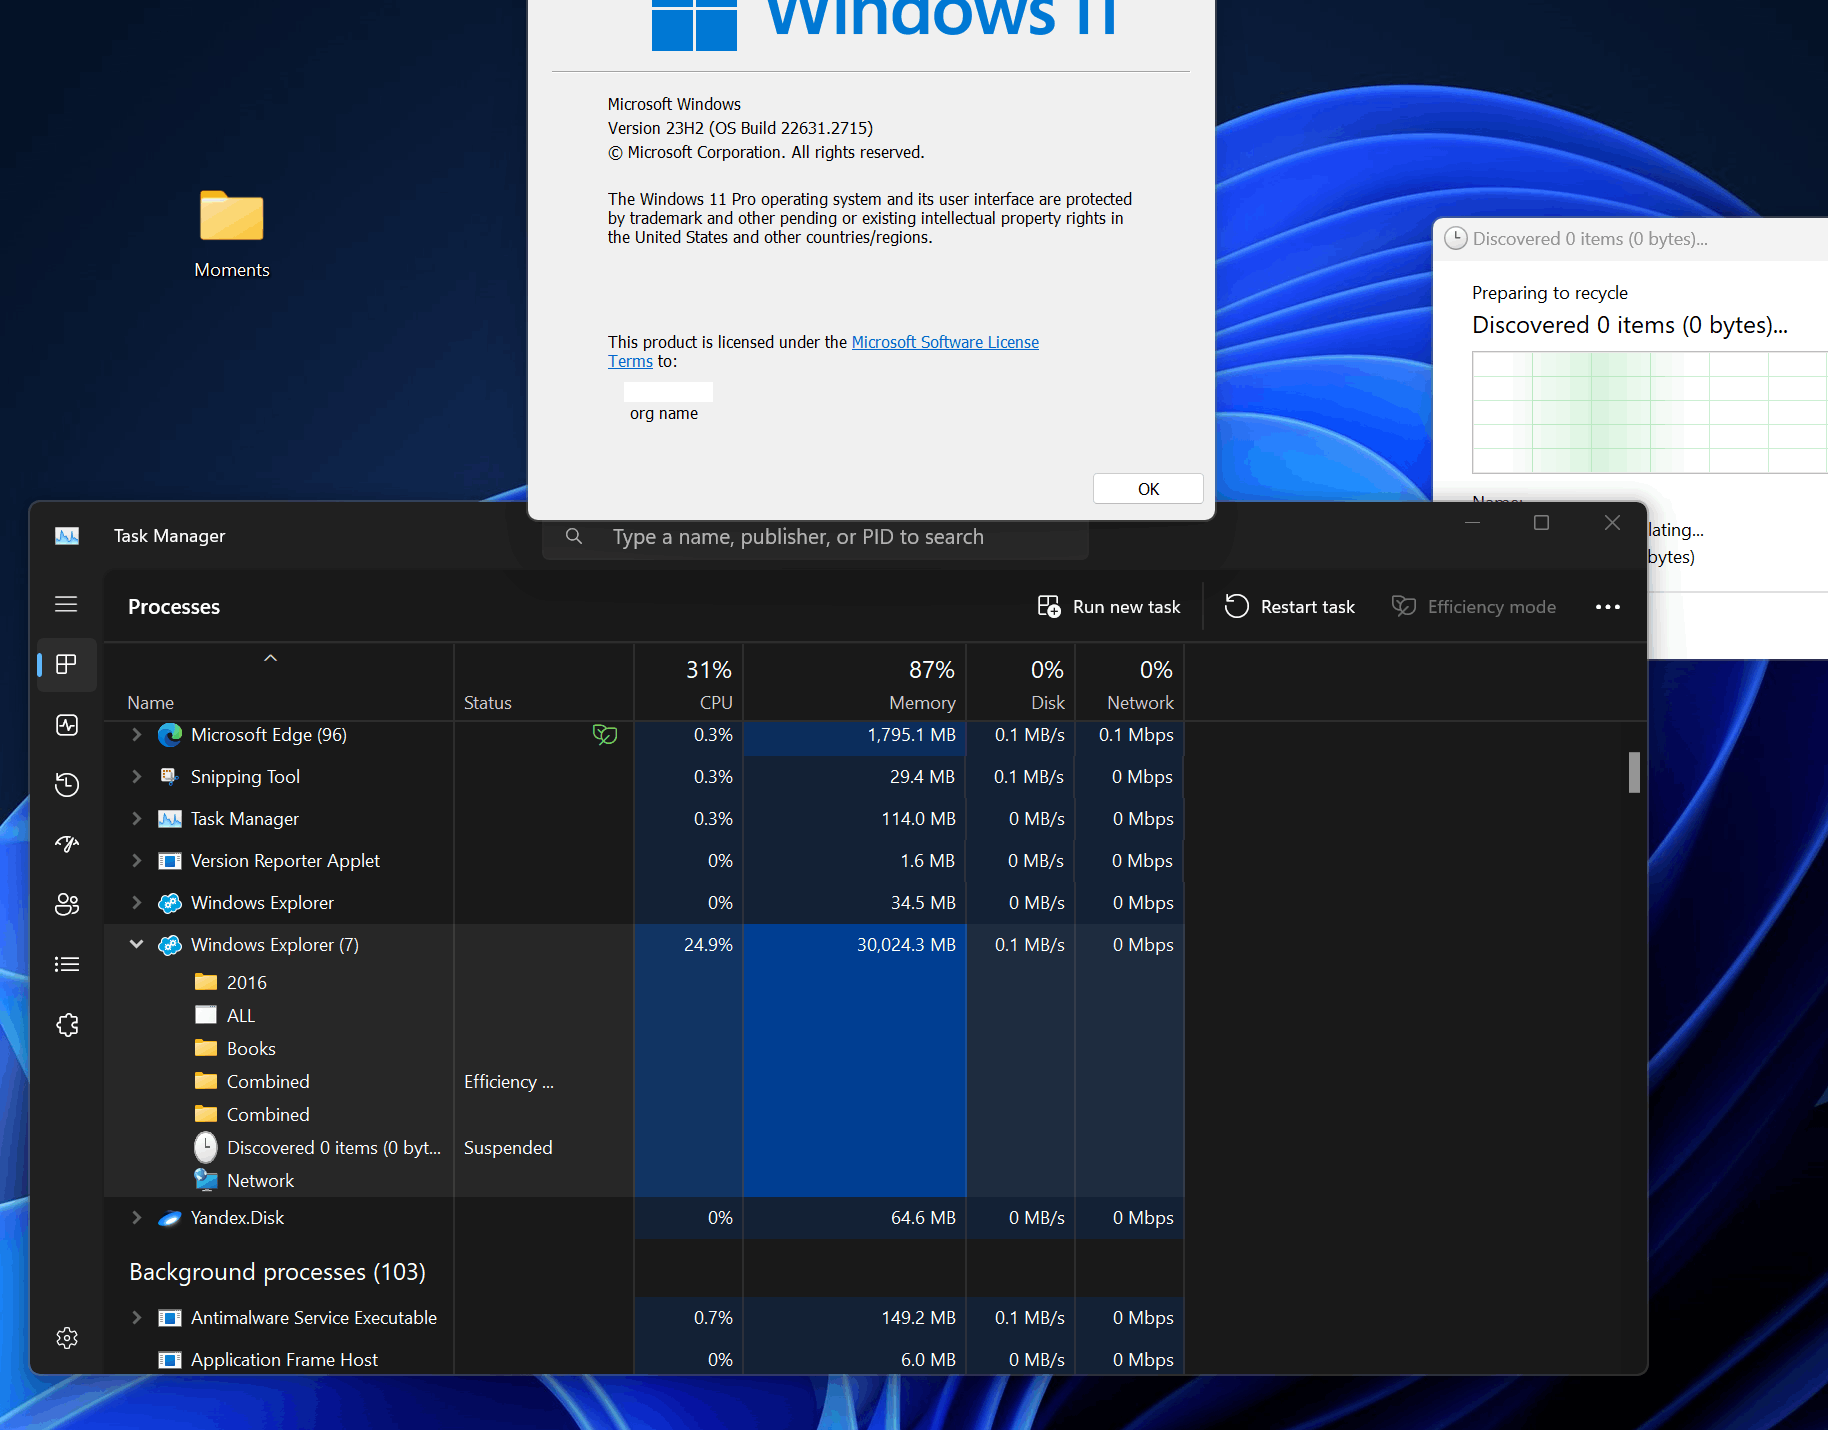Open Task Manager navigation hamburger menu
The width and height of the screenshot is (1828, 1430).
tap(66, 604)
